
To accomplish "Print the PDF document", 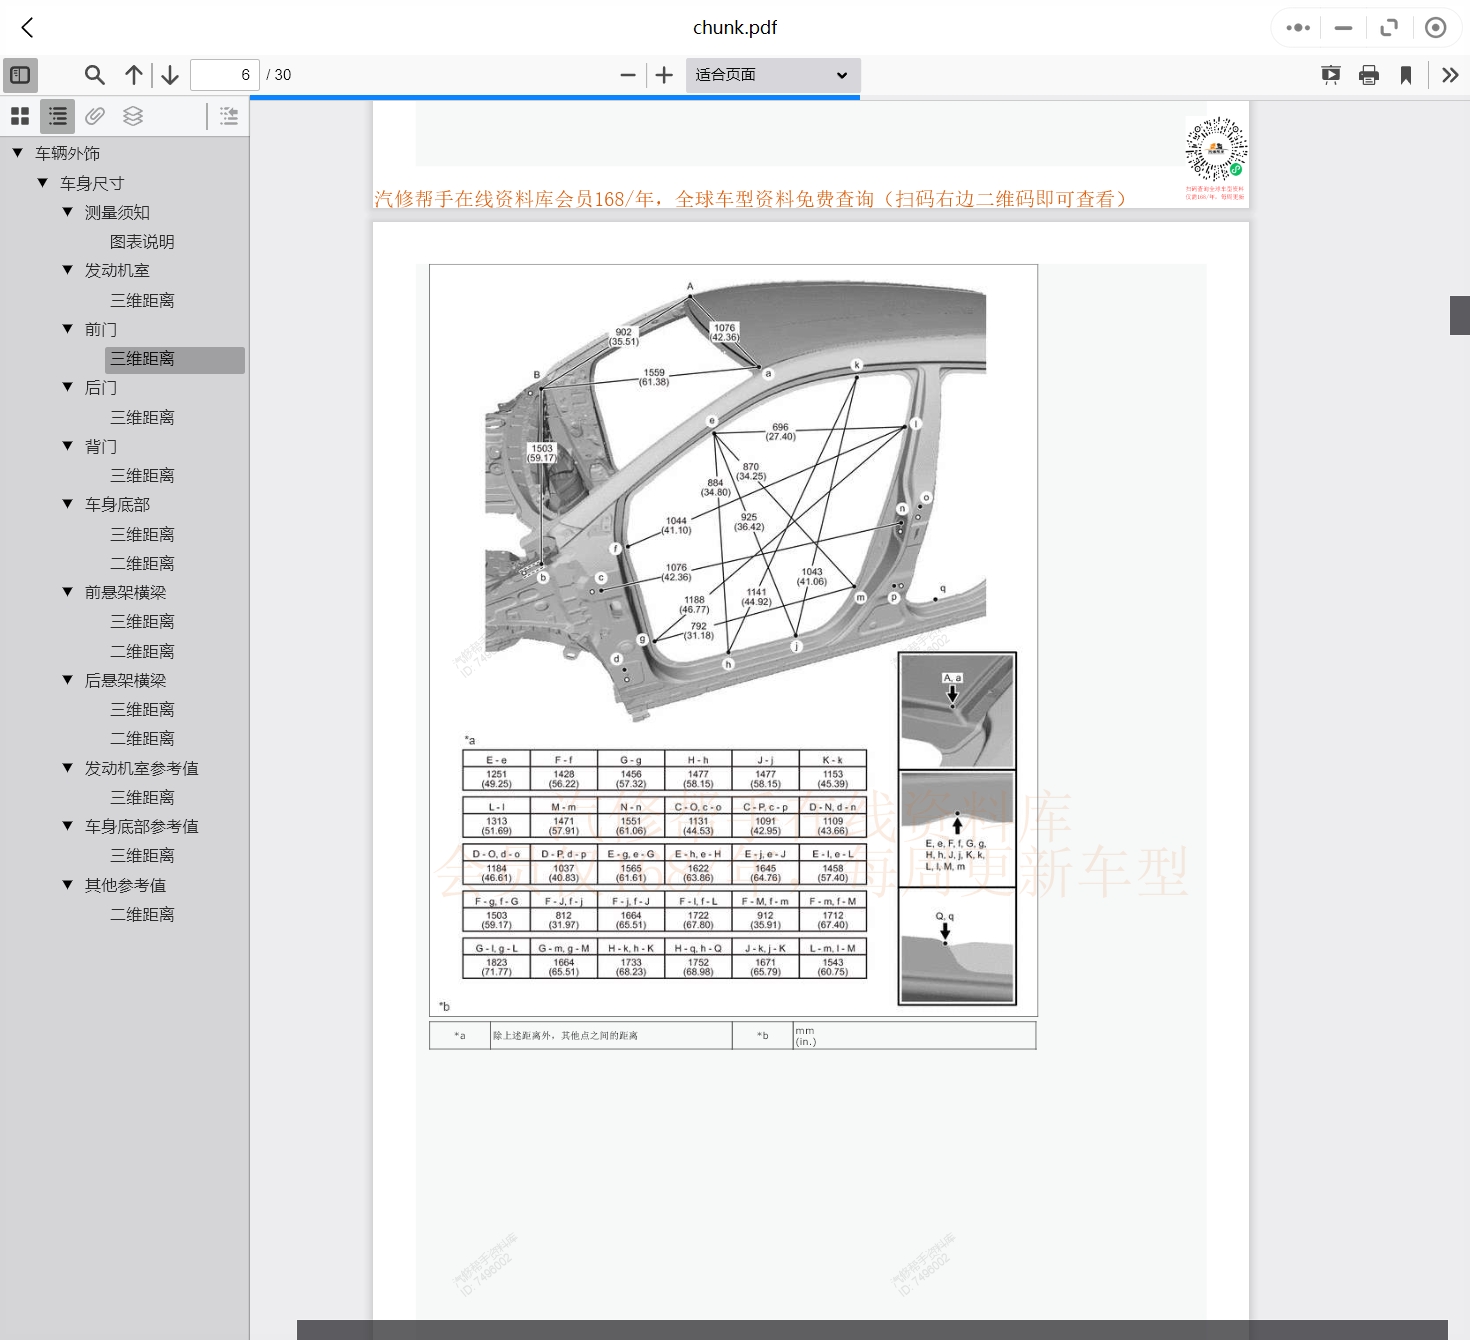I will (x=1369, y=74).
